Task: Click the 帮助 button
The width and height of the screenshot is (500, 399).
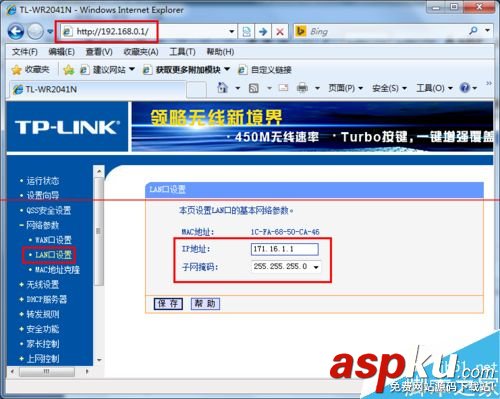Action: (x=205, y=304)
